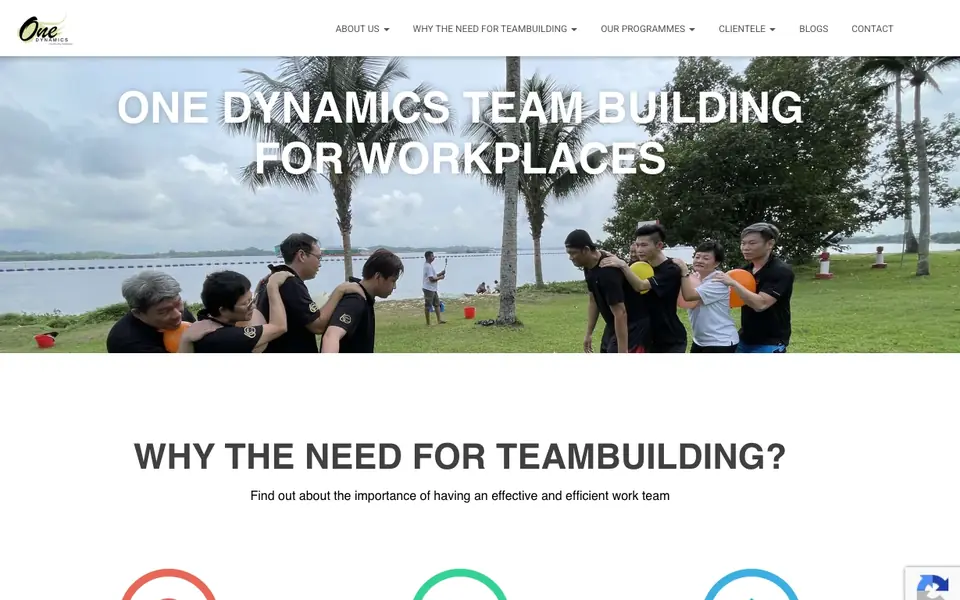This screenshot has height=600, width=960.
Task: Expand caret beside Why The Need For Teambuilding
Action: (x=574, y=29)
